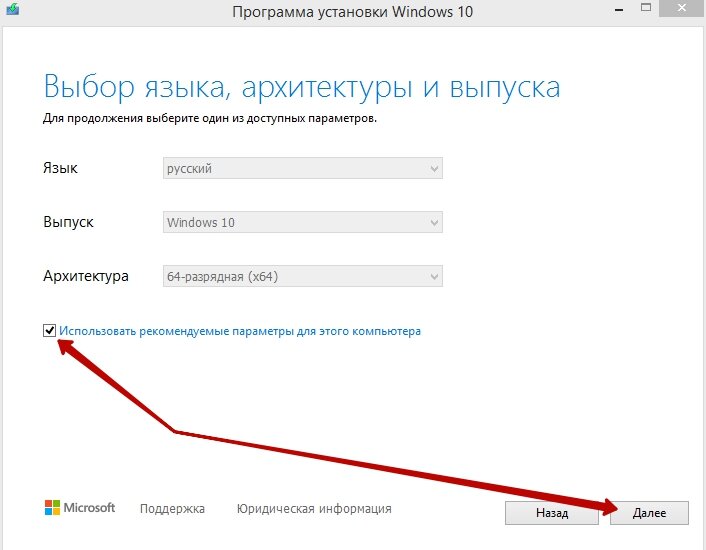Viewport: 706px width, 550px height.
Task: Click the Microsoft logo
Action: tap(80, 508)
